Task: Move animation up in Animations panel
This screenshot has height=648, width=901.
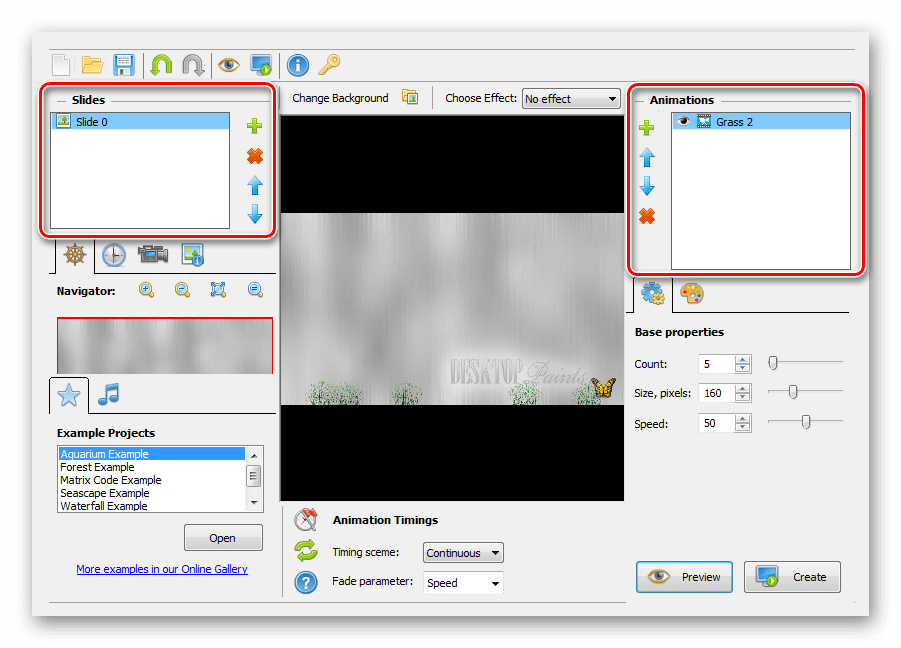Action: [647, 157]
